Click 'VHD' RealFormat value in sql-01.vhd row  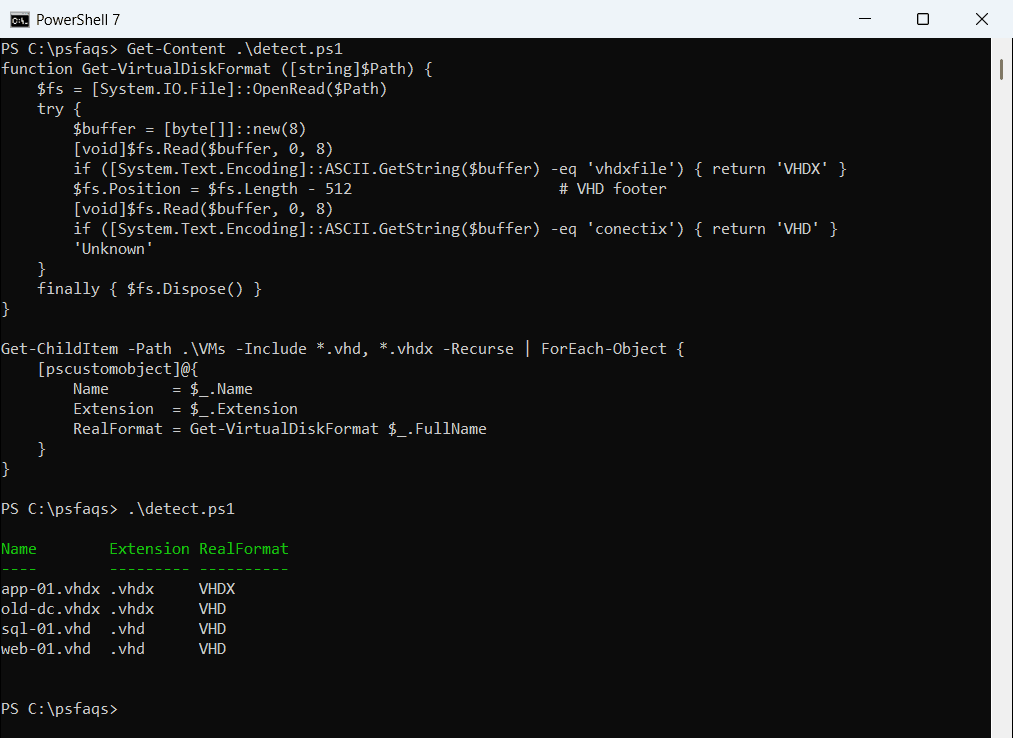(213, 630)
